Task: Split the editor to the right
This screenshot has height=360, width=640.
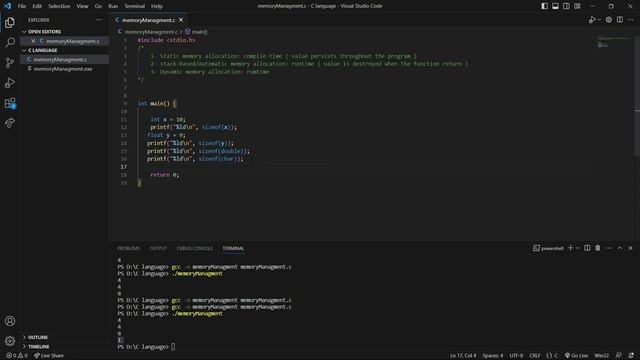Action: [620, 20]
